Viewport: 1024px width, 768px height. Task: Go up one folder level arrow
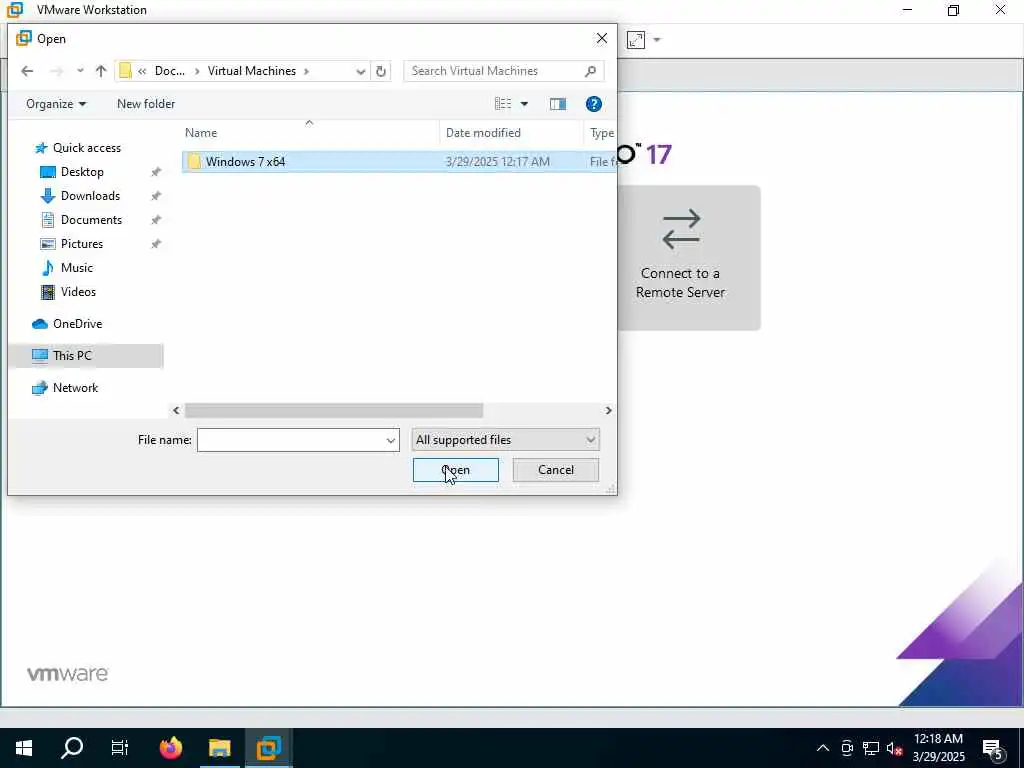pos(101,71)
